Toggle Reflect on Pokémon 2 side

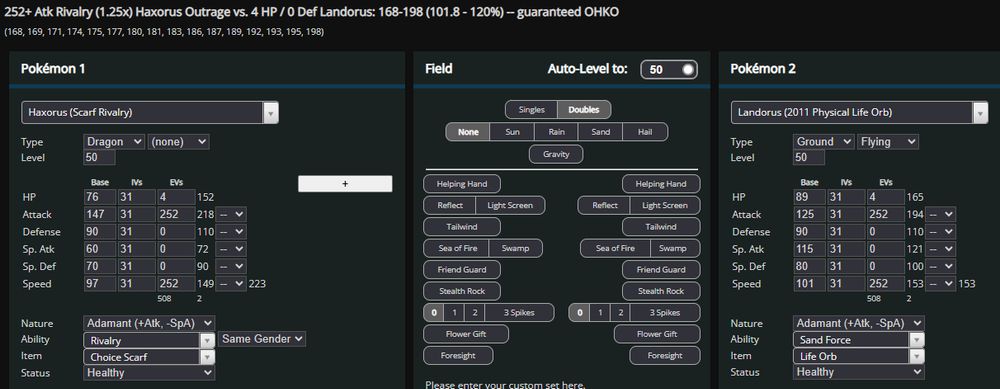[x=604, y=205]
